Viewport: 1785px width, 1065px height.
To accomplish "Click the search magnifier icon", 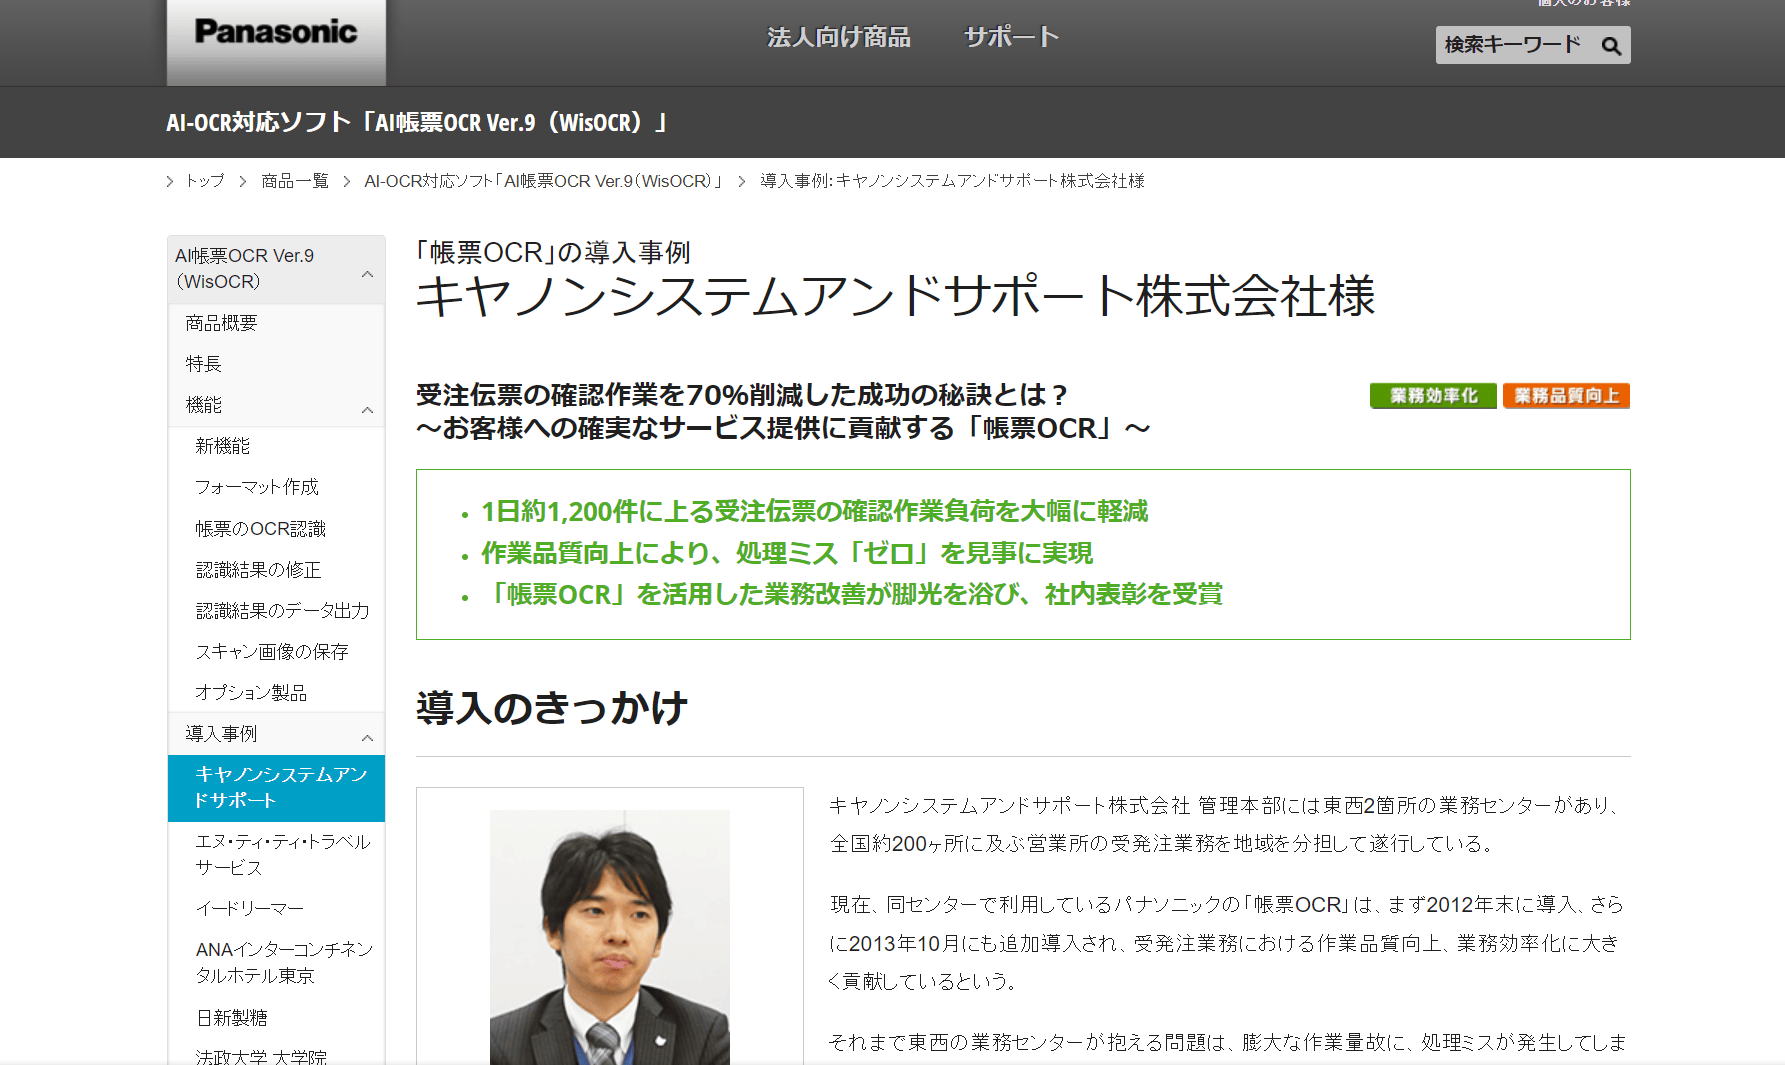I will click(x=1610, y=46).
